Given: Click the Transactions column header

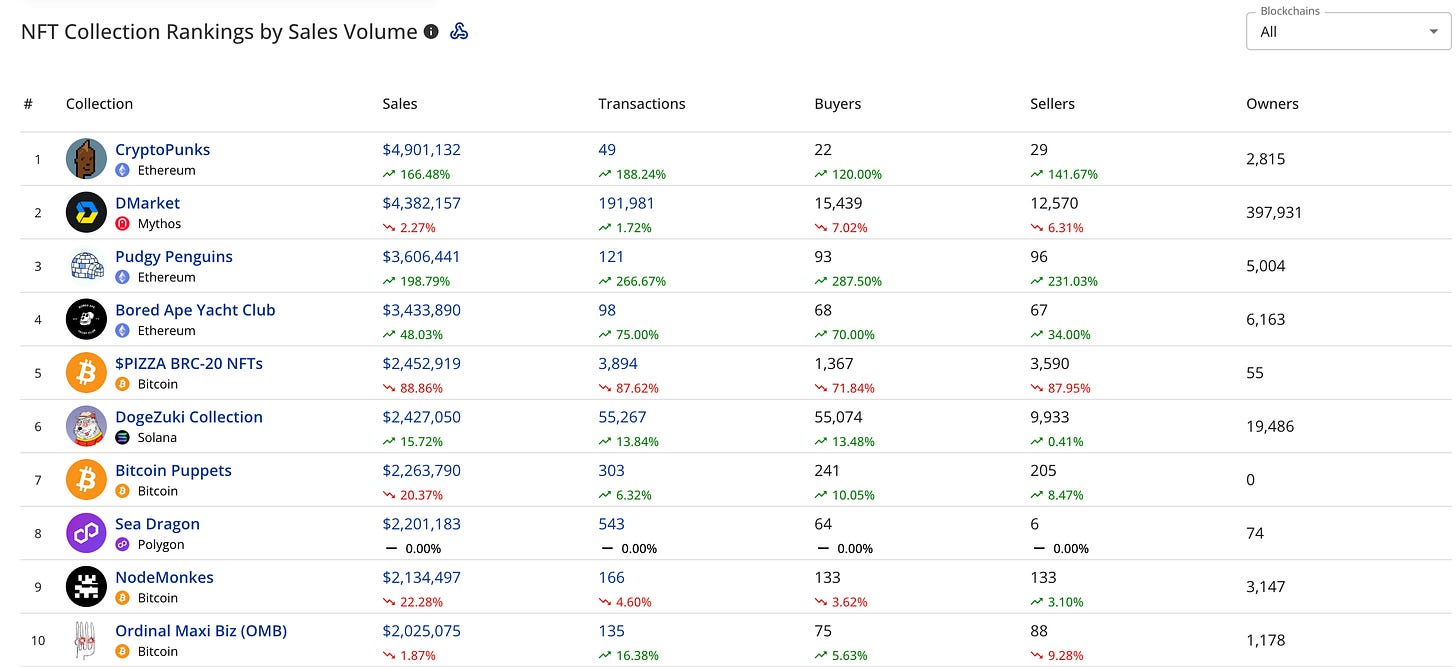Looking at the screenshot, I should point(642,104).
